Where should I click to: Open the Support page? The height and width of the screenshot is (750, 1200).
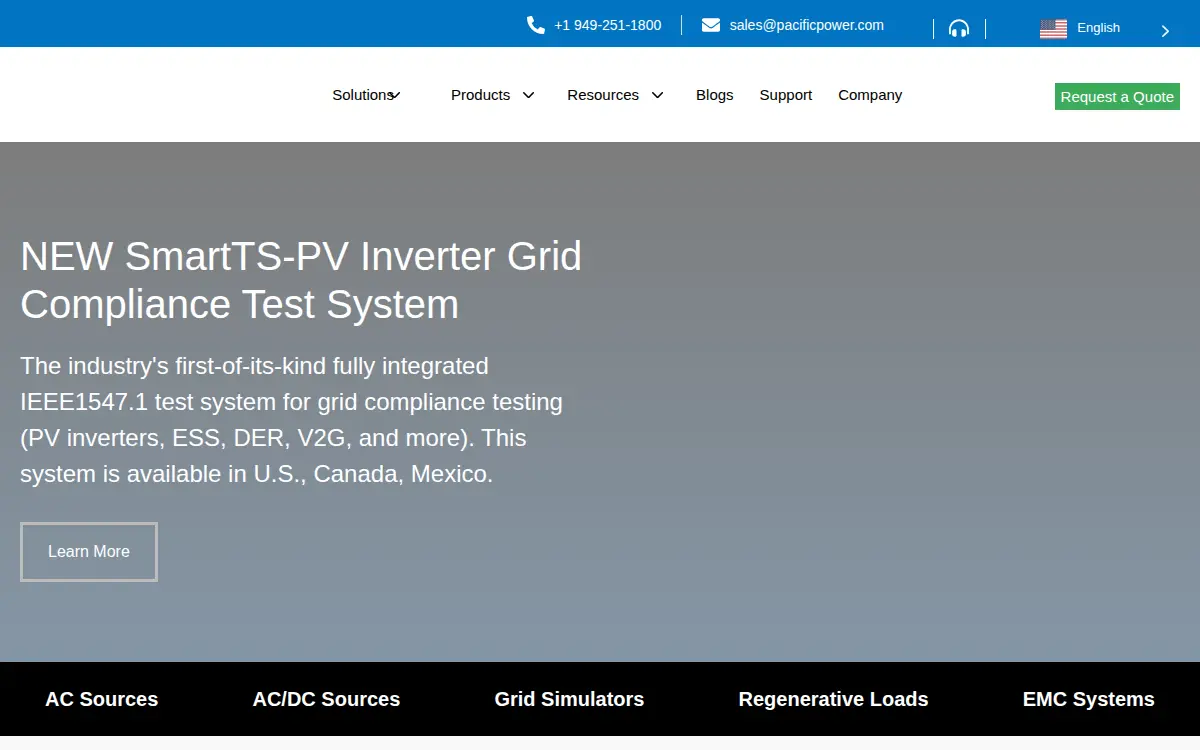[x=786, y=95]
